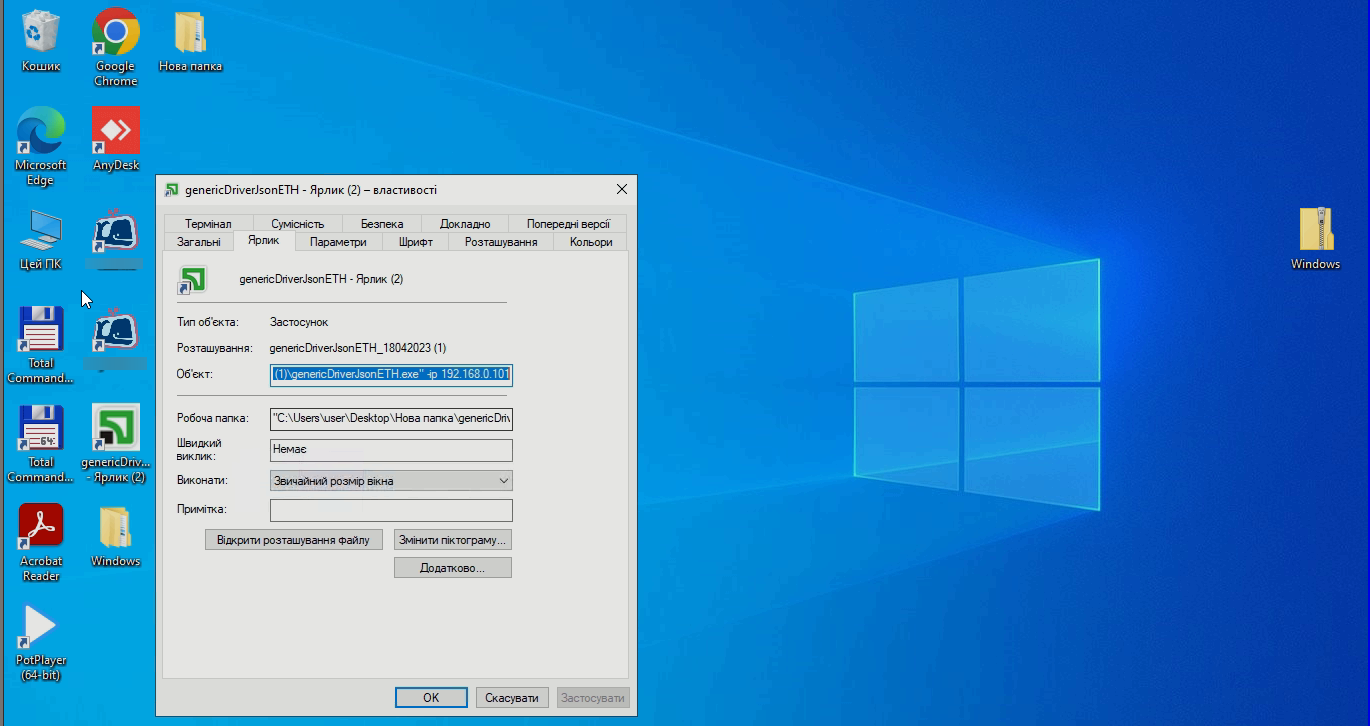Select PotPlayer (64-bit) desktop icon
The height and width of the screenshot is (726, 1370).
pyautogui.click(x=41, y=627)
